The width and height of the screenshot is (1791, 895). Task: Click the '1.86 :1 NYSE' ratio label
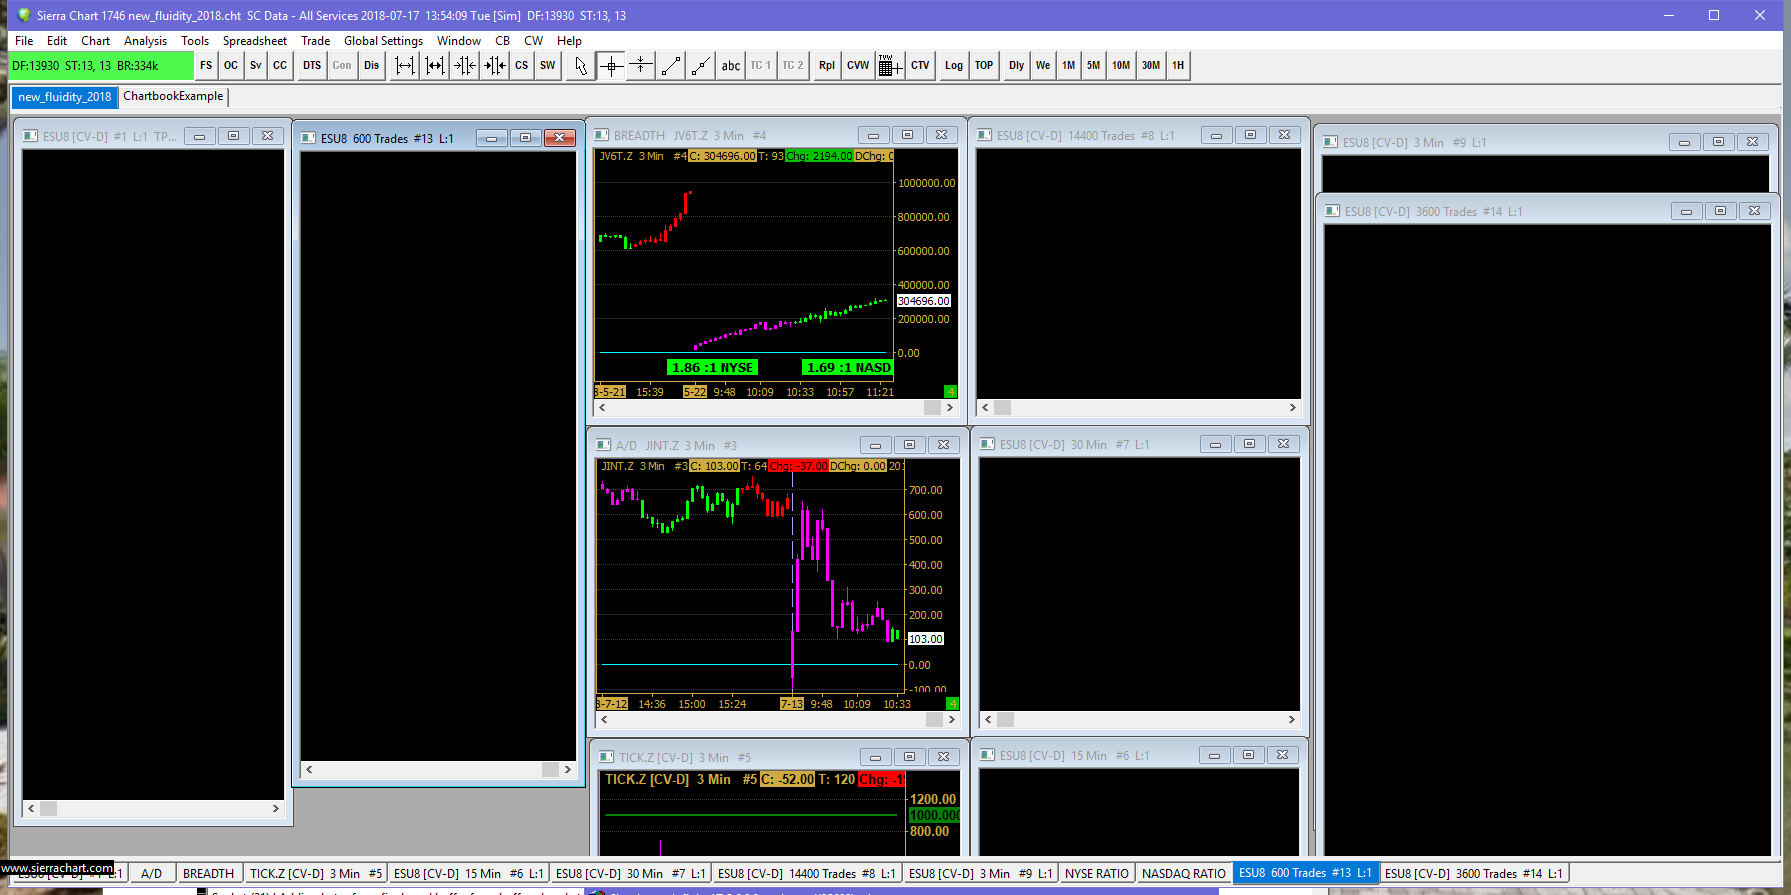[712, 368]
